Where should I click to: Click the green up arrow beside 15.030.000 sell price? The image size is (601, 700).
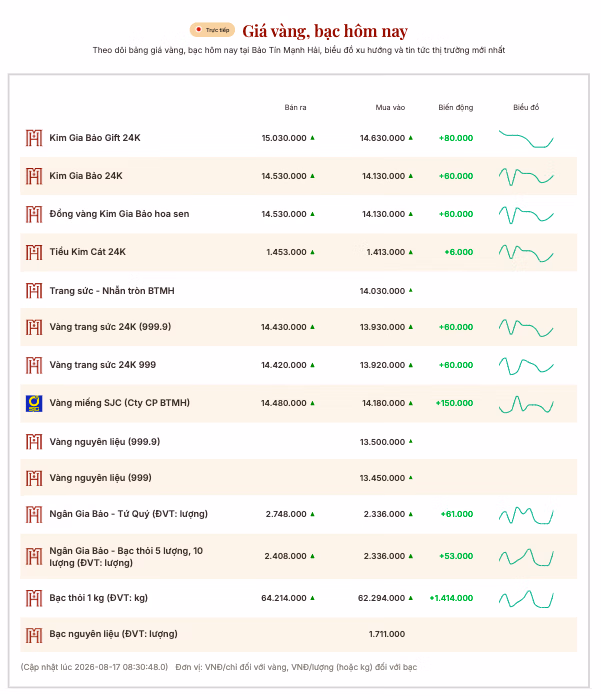pos(313,138)
